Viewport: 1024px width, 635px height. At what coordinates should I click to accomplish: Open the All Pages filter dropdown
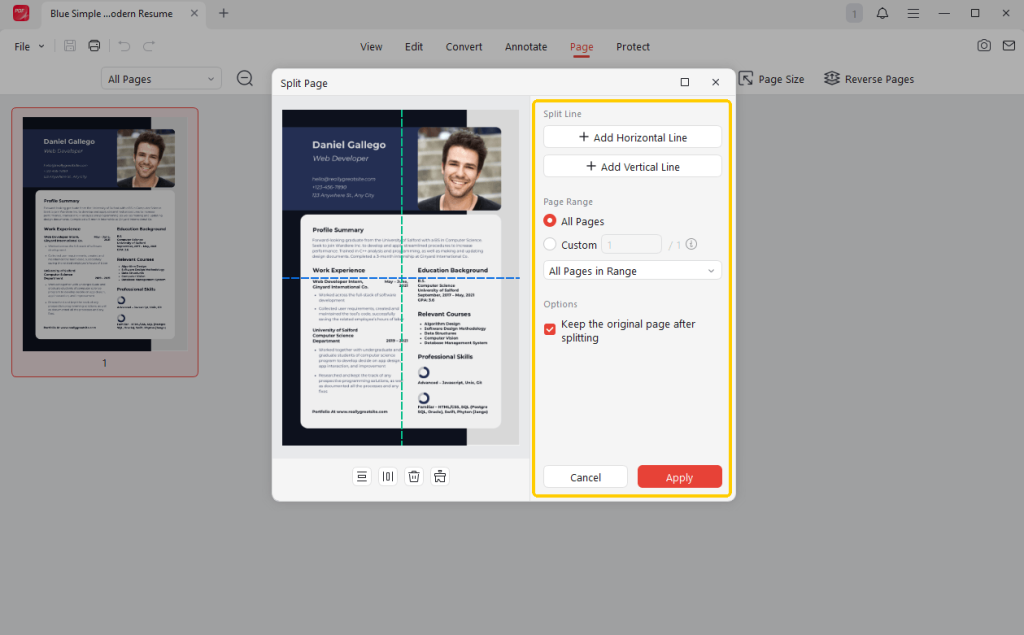tap(160, 77)
